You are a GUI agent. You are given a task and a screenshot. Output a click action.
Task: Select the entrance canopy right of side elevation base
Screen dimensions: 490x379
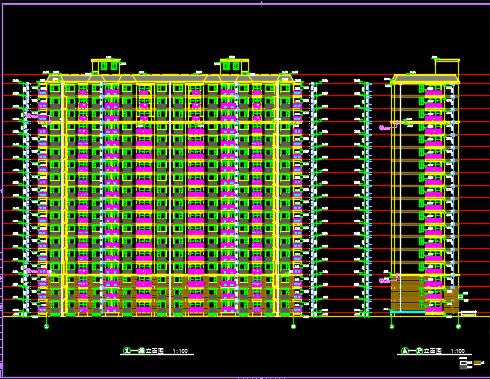click(x=469, y=313)
